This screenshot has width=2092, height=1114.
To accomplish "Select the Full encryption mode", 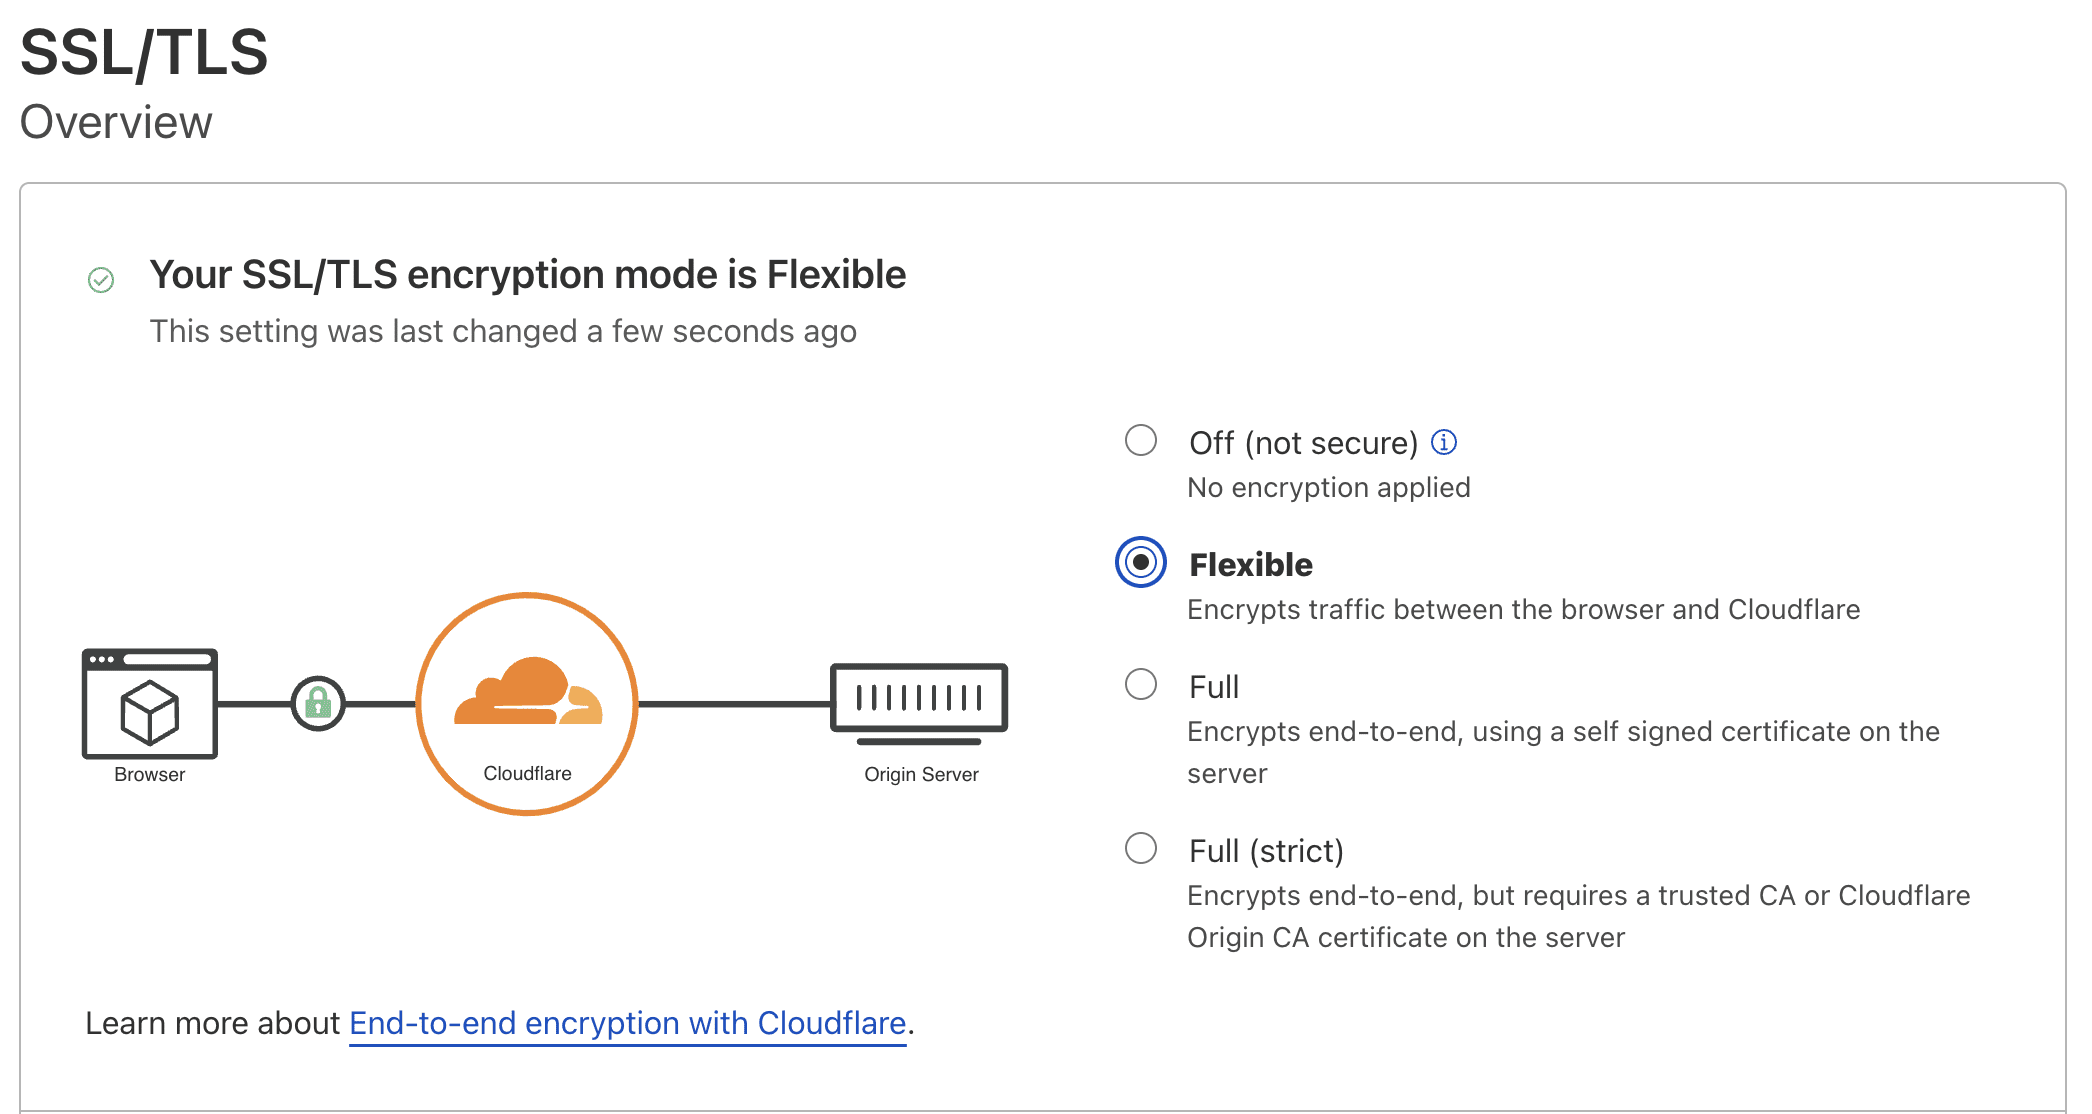I will [1139, 684].
